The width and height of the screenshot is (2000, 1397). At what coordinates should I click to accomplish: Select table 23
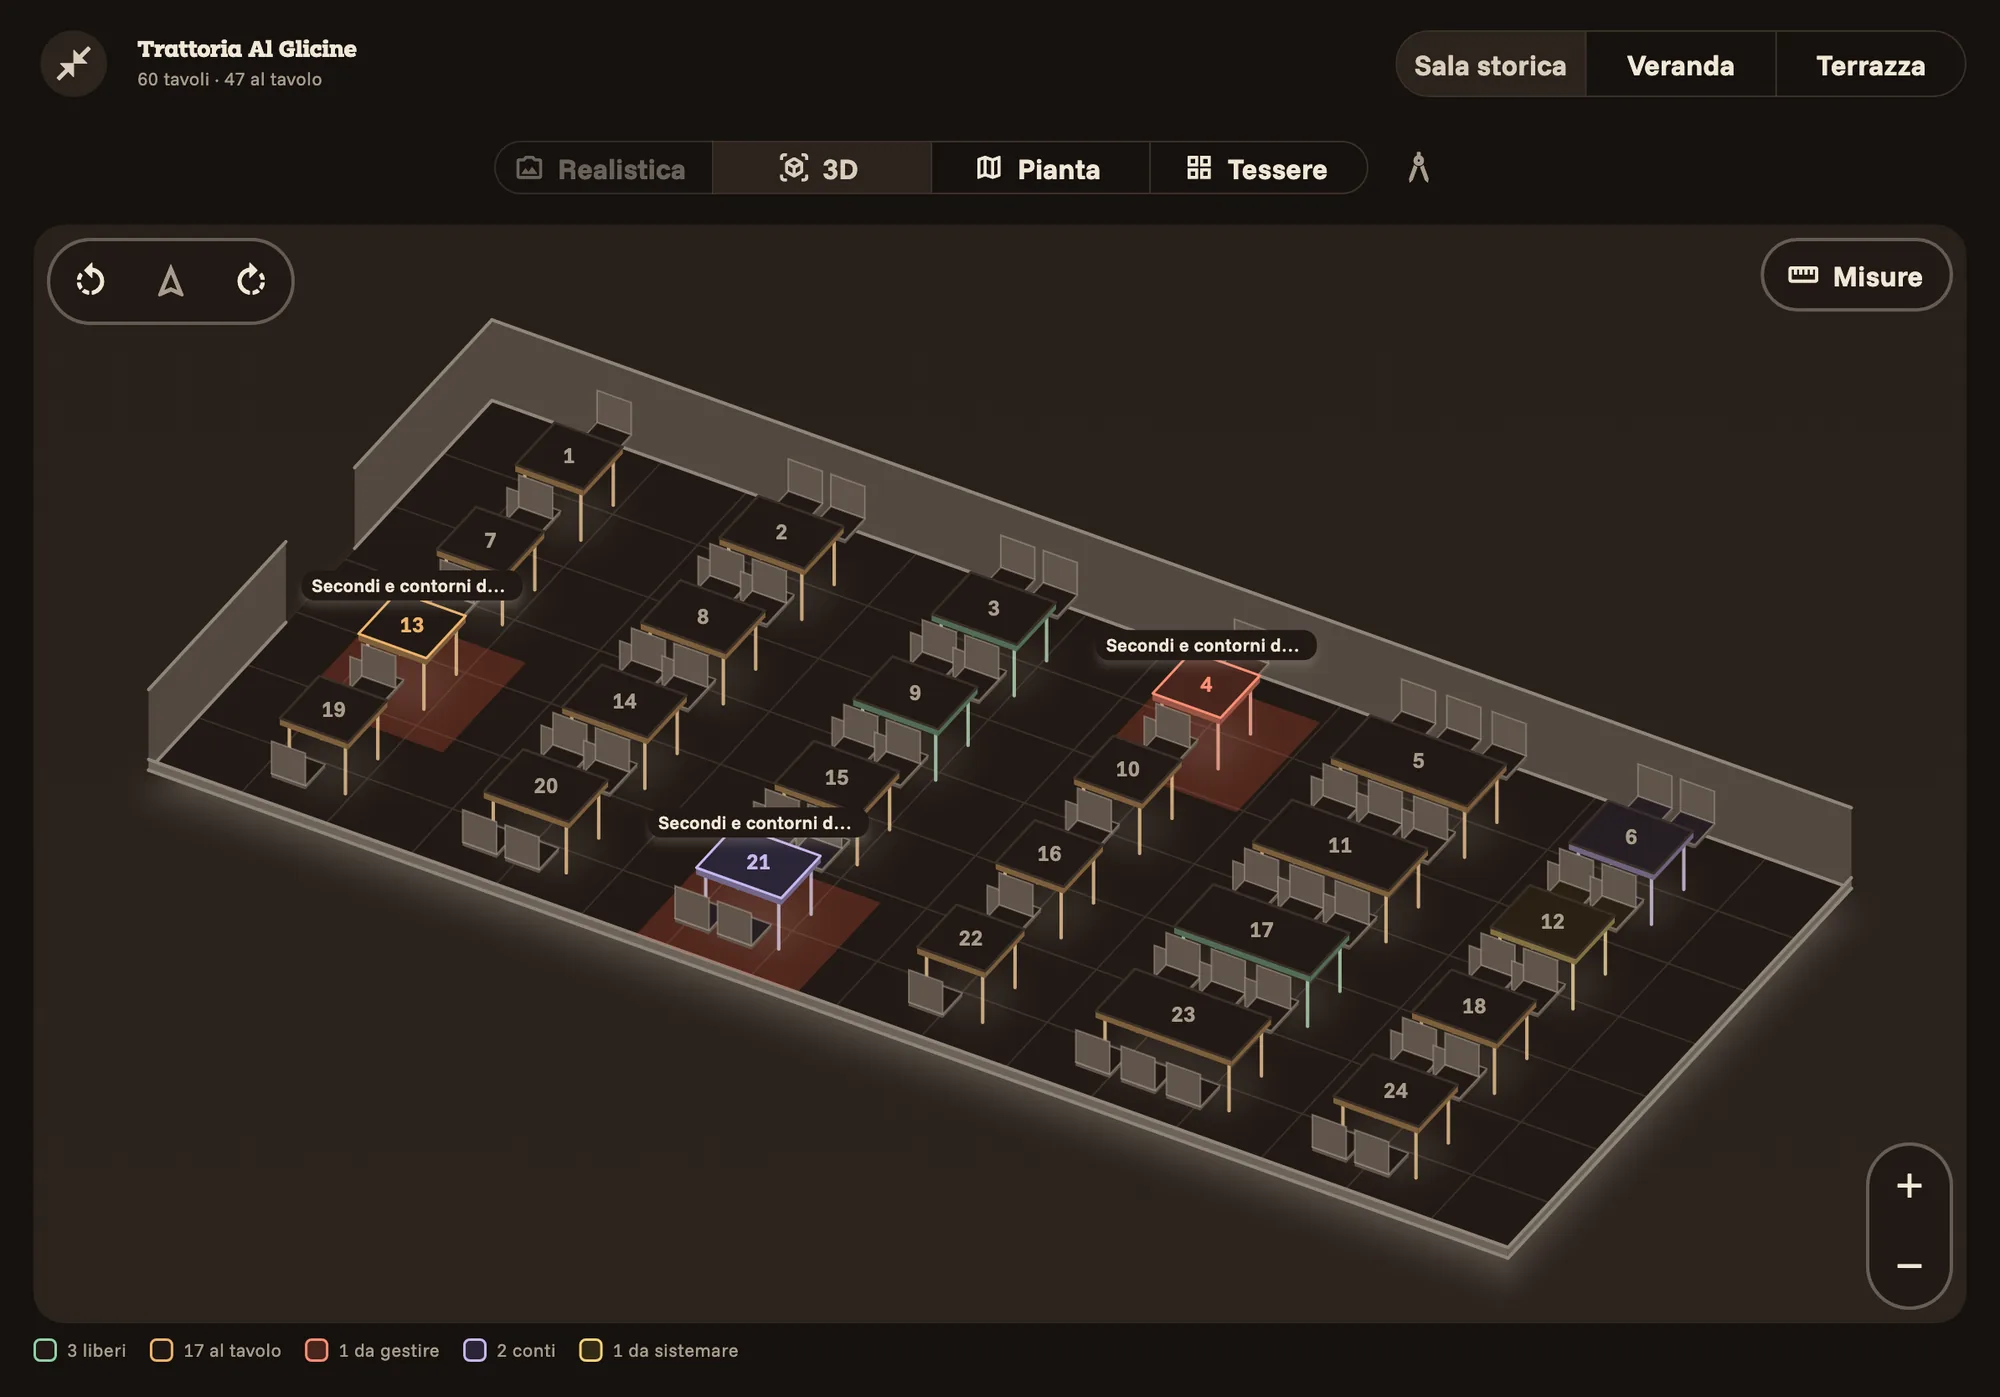pos(1183,1016)
